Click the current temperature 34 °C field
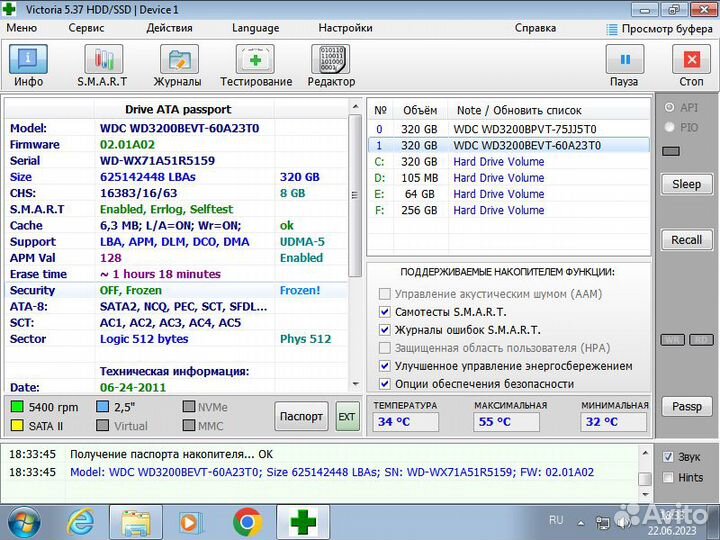720x540 pixels. [406, 422]
